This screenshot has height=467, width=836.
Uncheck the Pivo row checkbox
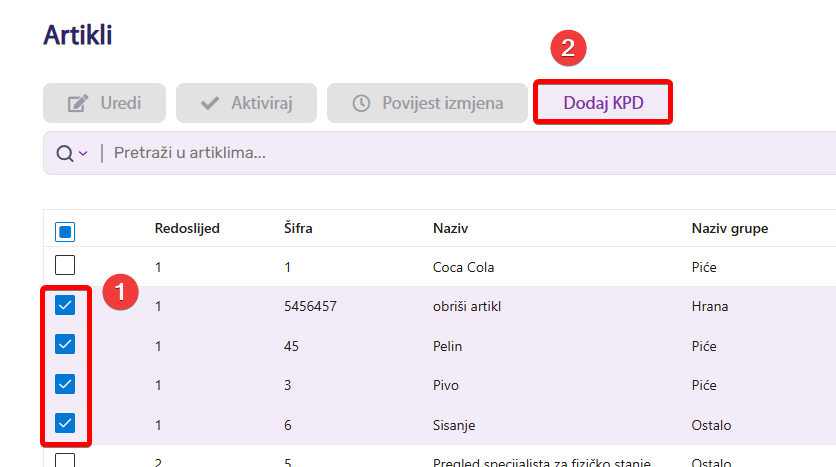[65, 383]
